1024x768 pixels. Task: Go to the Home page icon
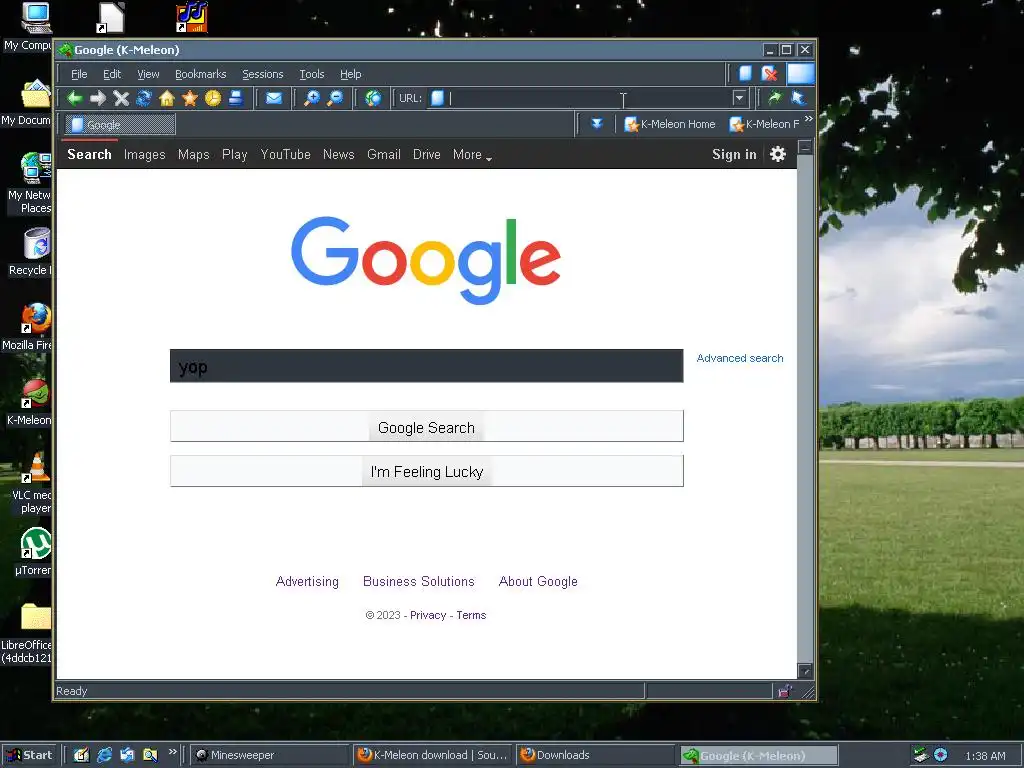167,98
